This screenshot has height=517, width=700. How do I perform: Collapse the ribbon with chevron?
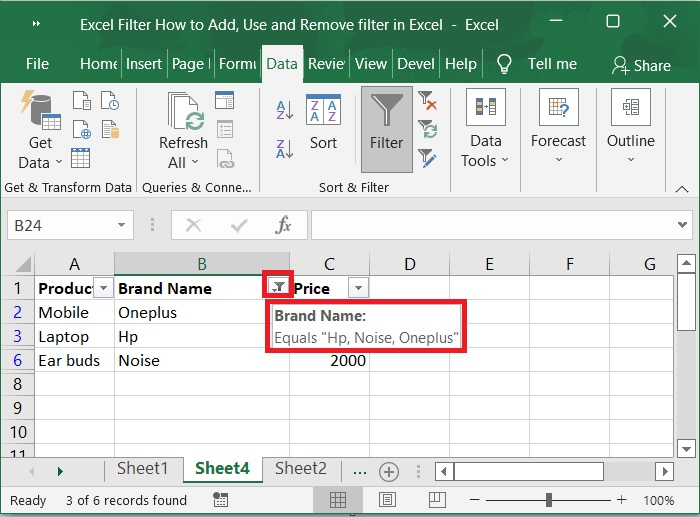[x=682, y=189]
